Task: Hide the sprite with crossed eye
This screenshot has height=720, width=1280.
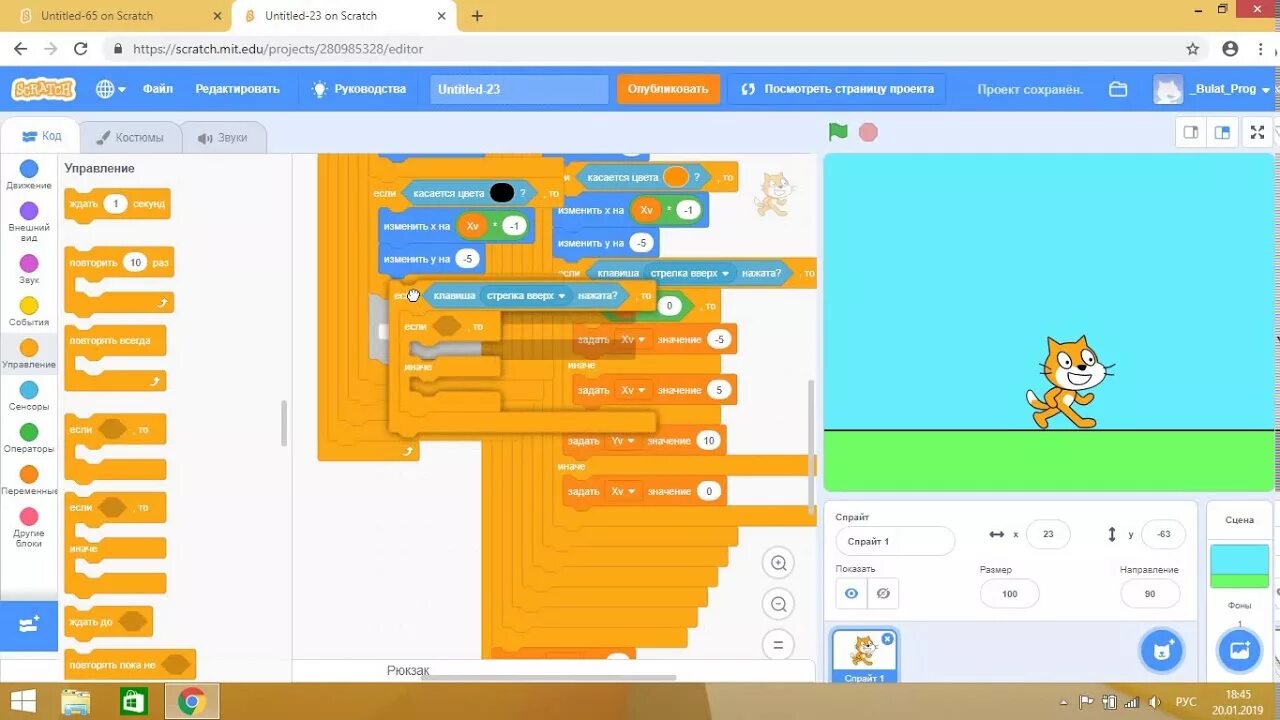Action: 882,593
